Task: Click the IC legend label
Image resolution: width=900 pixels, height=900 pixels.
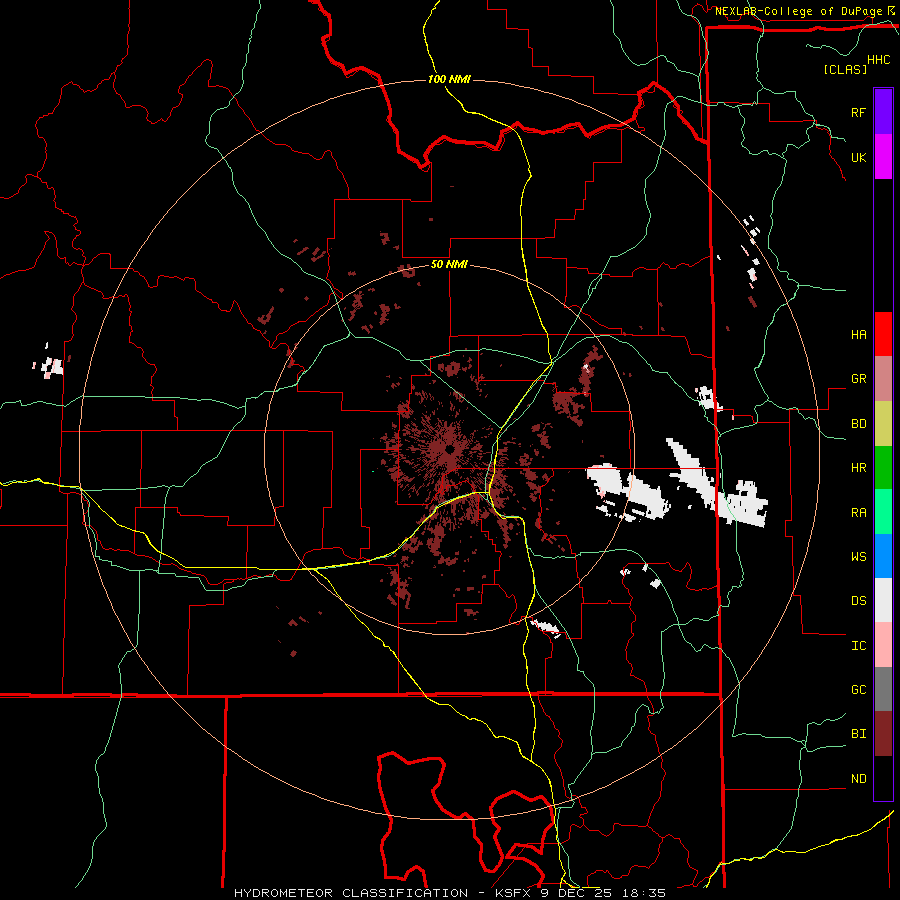Action: (x=858, y=646)
